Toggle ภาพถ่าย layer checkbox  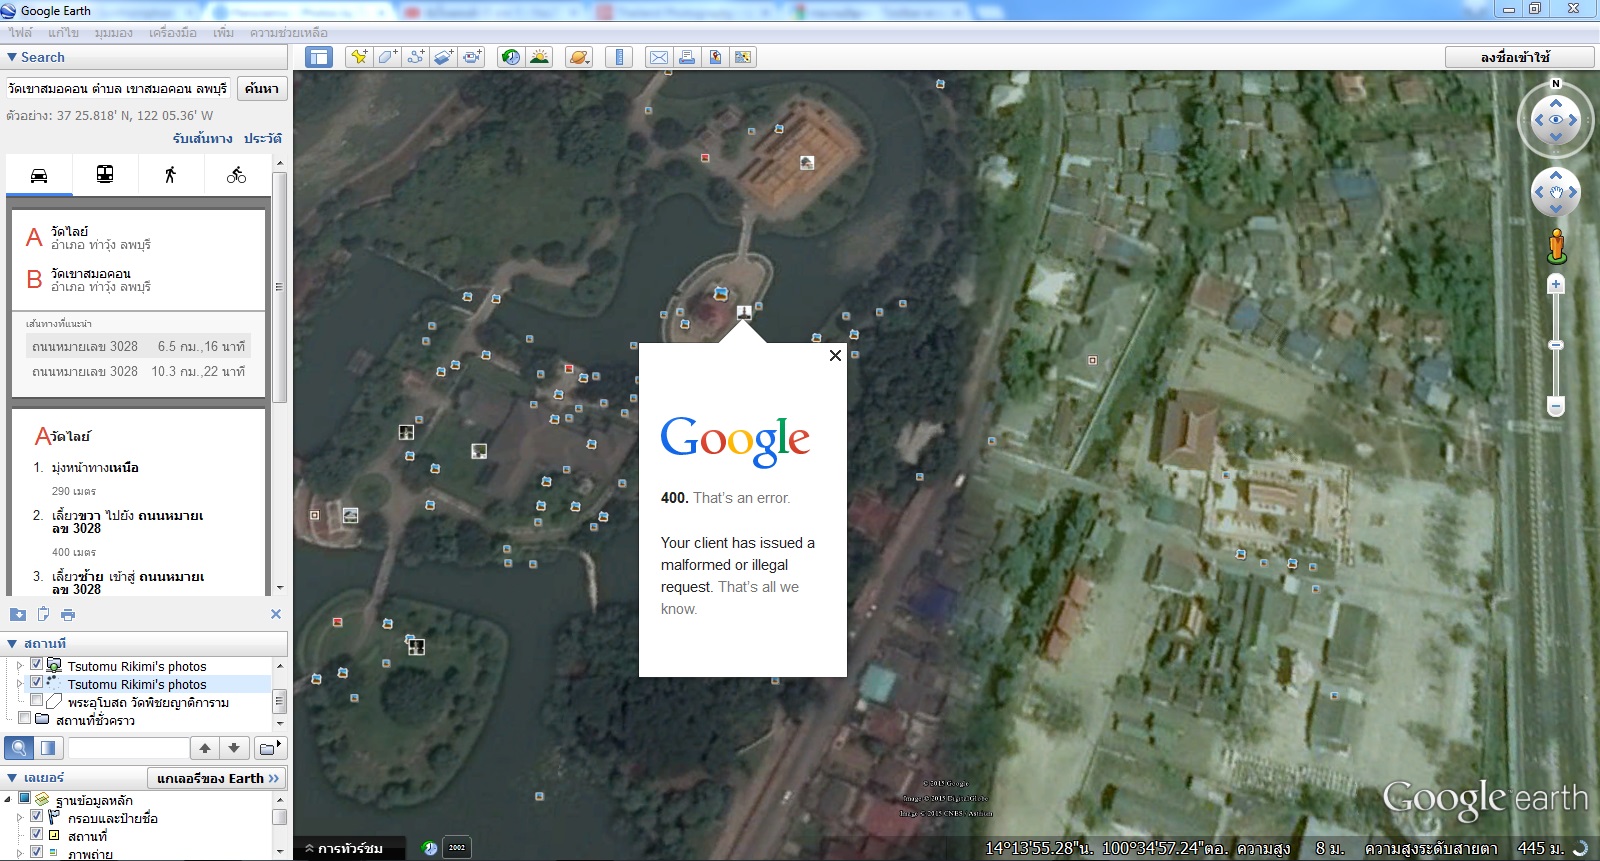pyautogui.click(x=36, y=852)
